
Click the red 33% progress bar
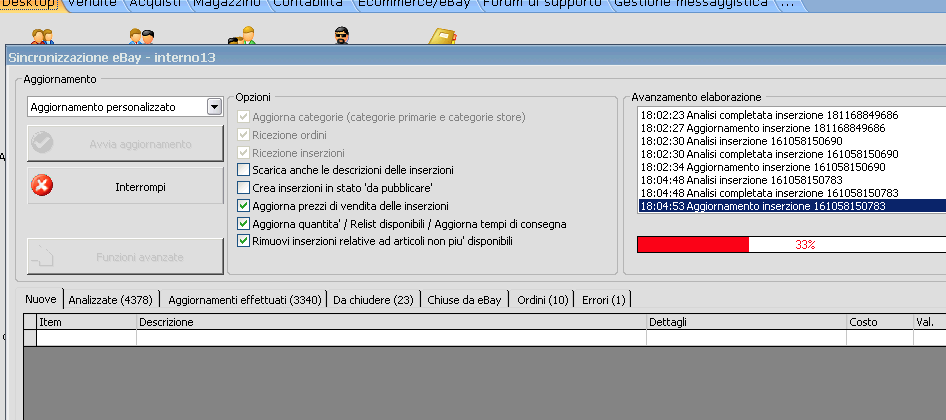[792, 244]
